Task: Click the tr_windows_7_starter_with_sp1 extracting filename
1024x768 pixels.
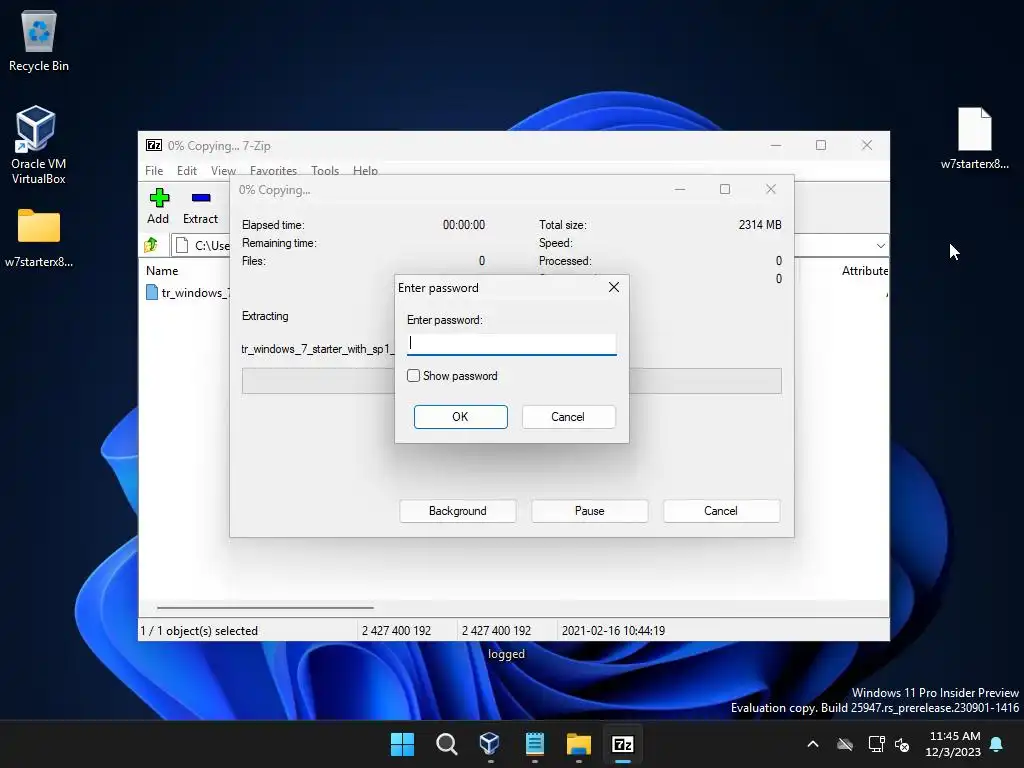Action: coord(317,349)
